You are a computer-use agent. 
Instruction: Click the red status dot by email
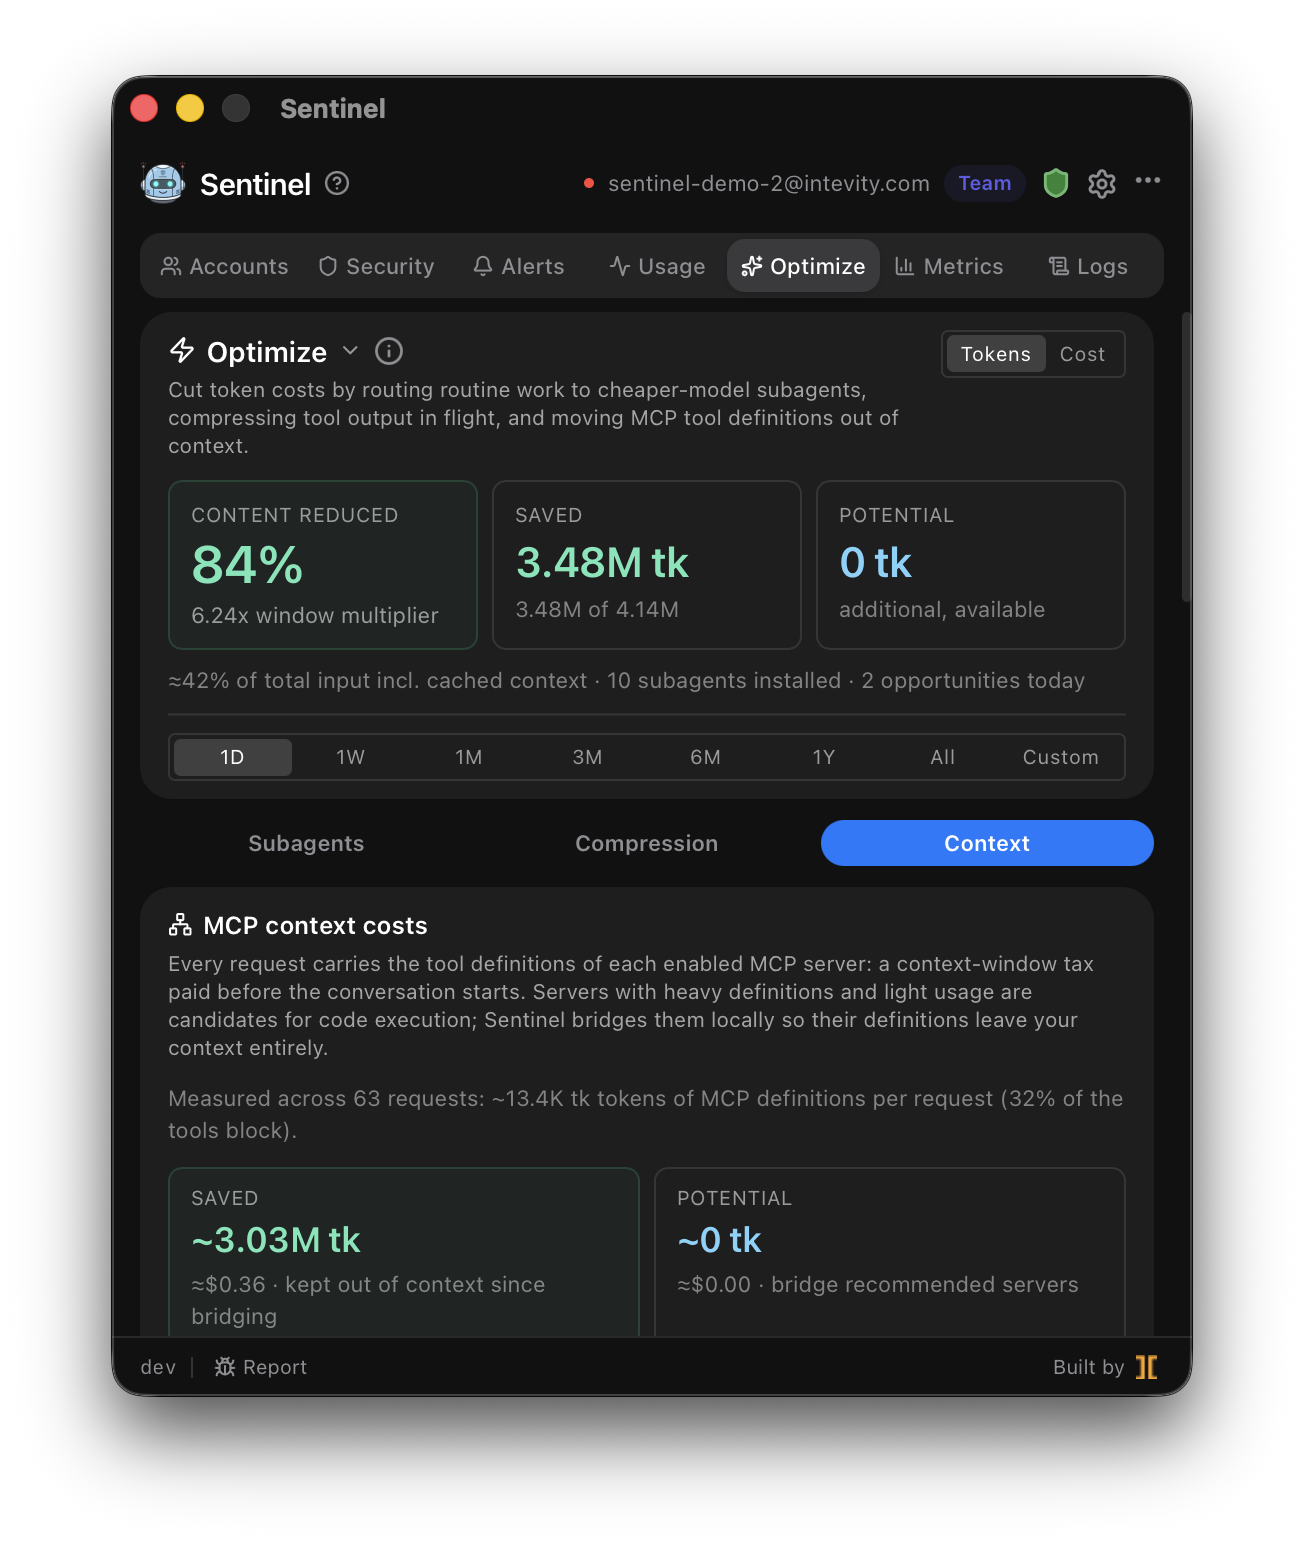click(589, 183)
